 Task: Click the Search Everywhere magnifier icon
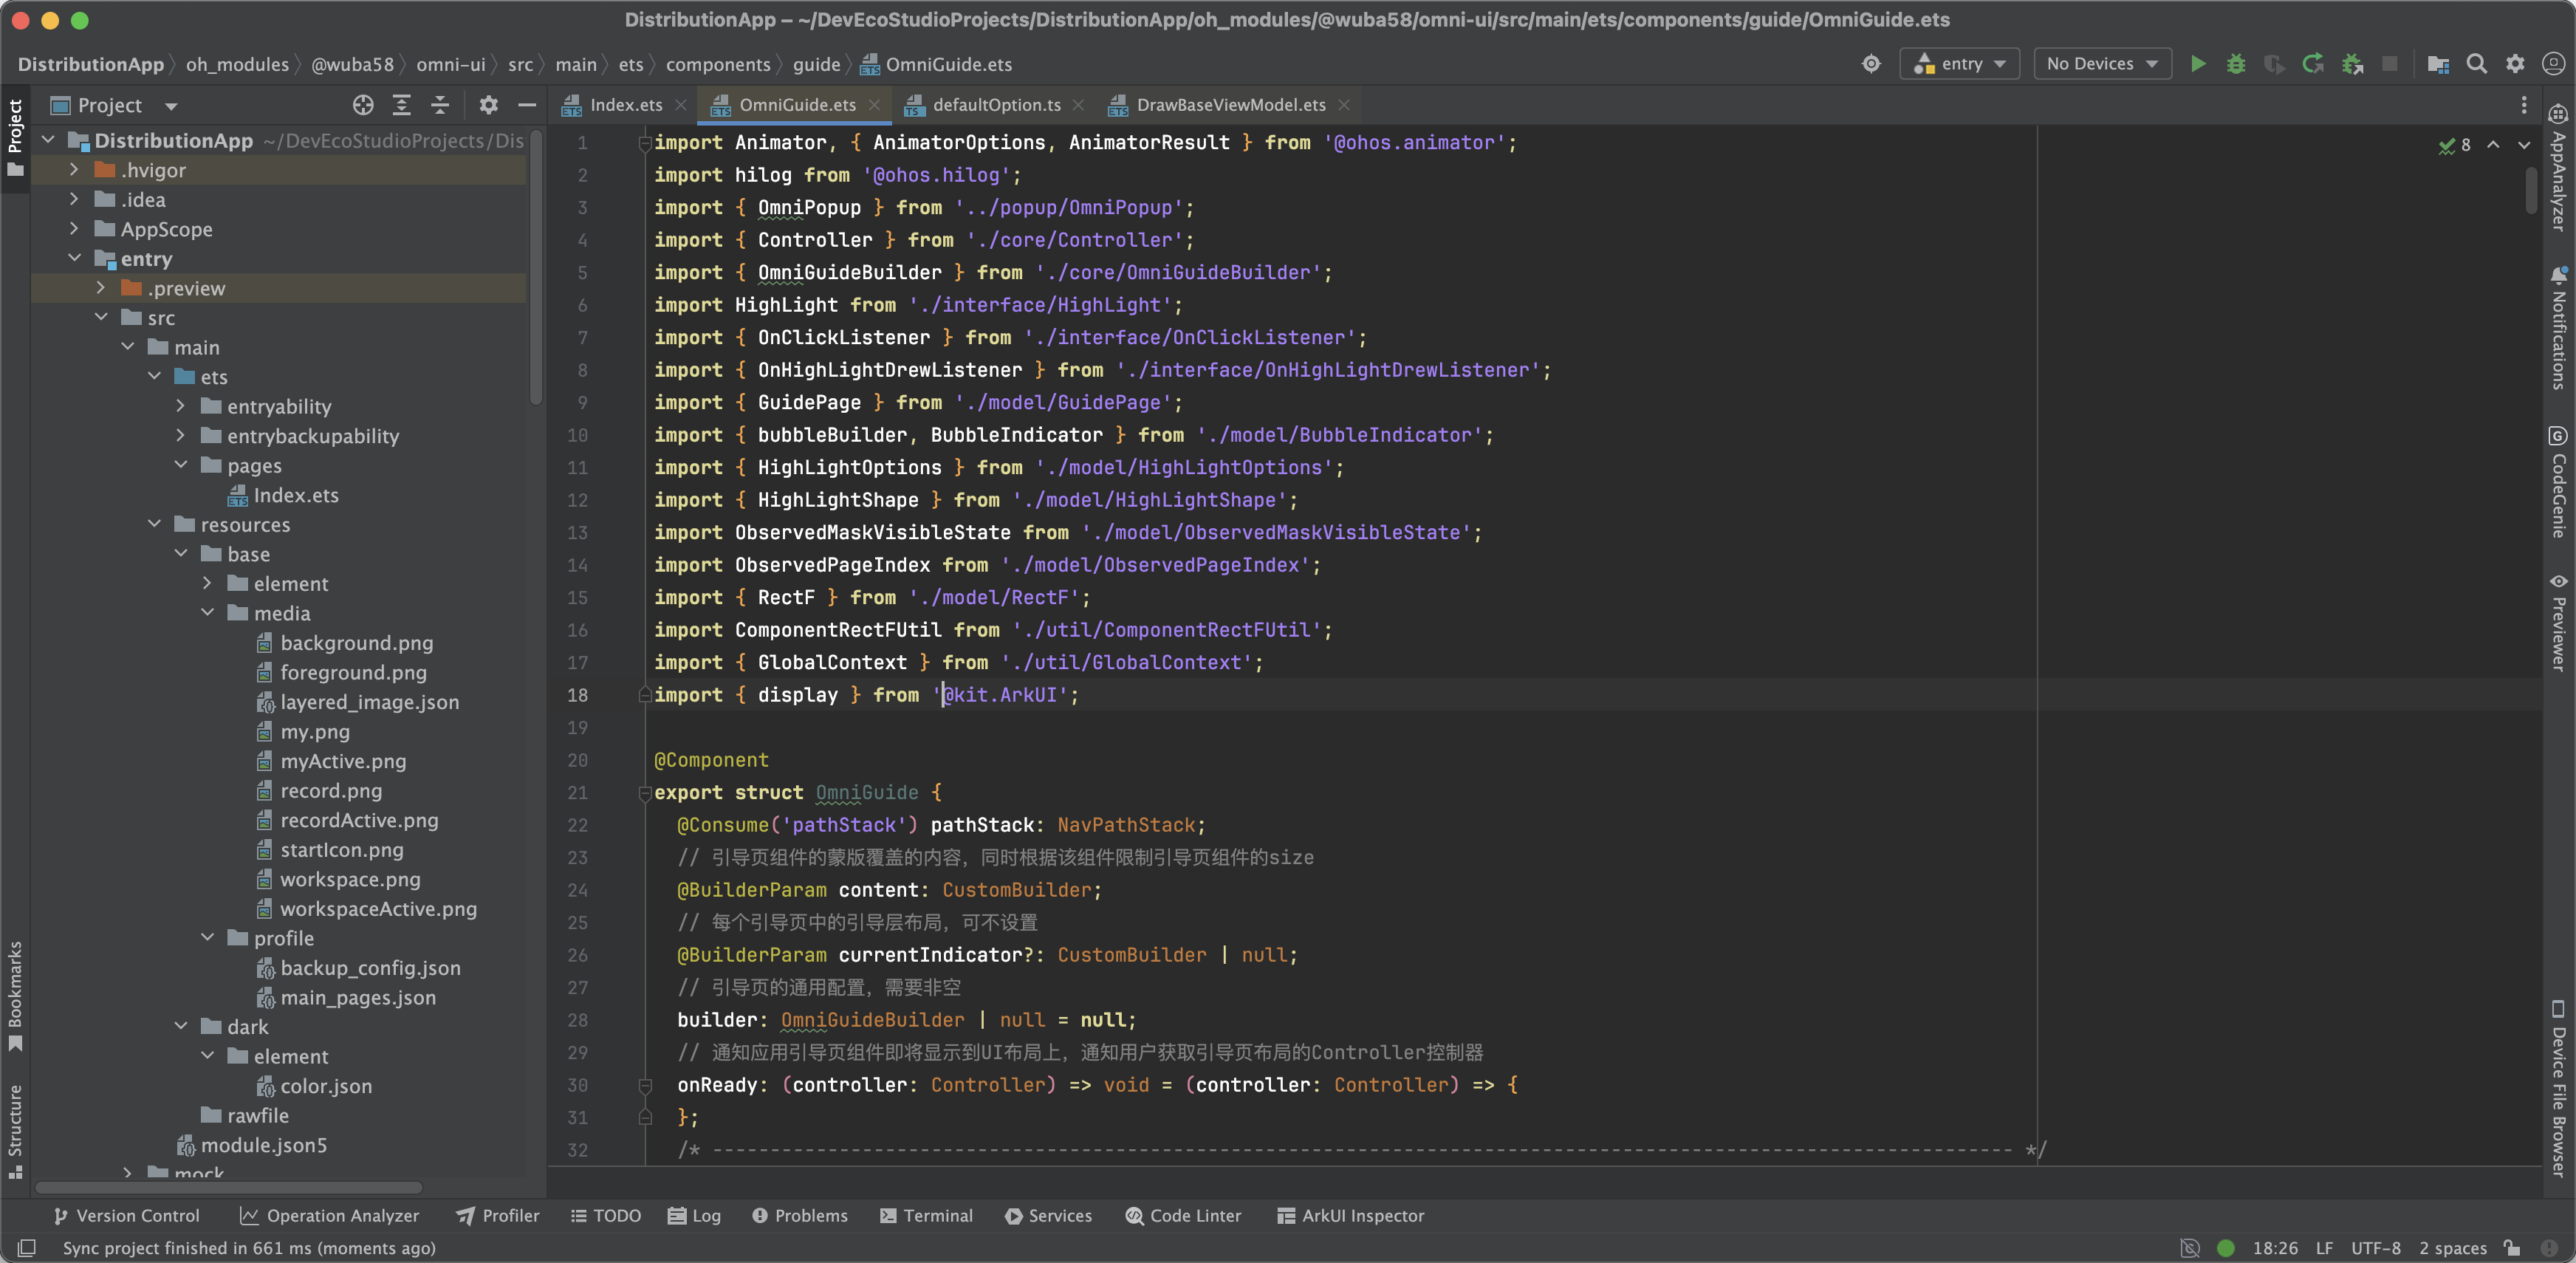(x=2477, y=64)
